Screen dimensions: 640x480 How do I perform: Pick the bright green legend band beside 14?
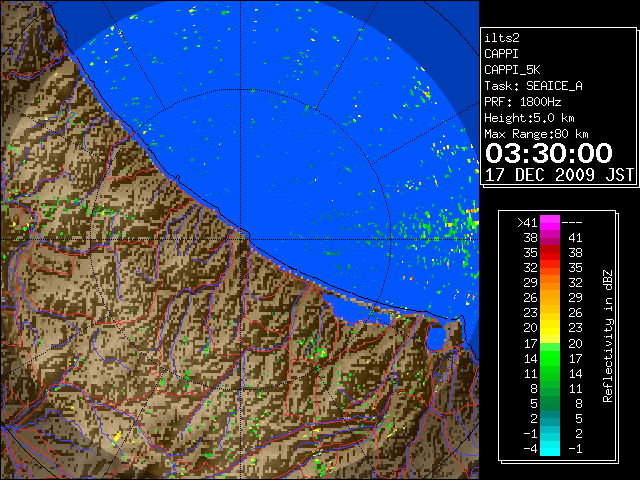pos(550,358)
